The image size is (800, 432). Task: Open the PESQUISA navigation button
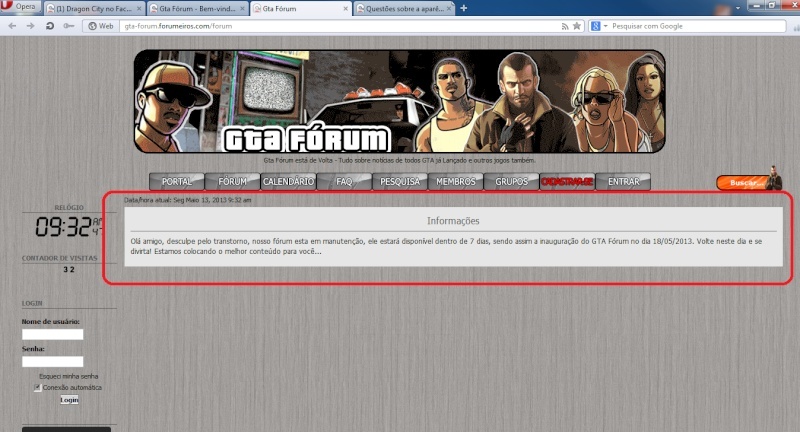pos(400,182)
